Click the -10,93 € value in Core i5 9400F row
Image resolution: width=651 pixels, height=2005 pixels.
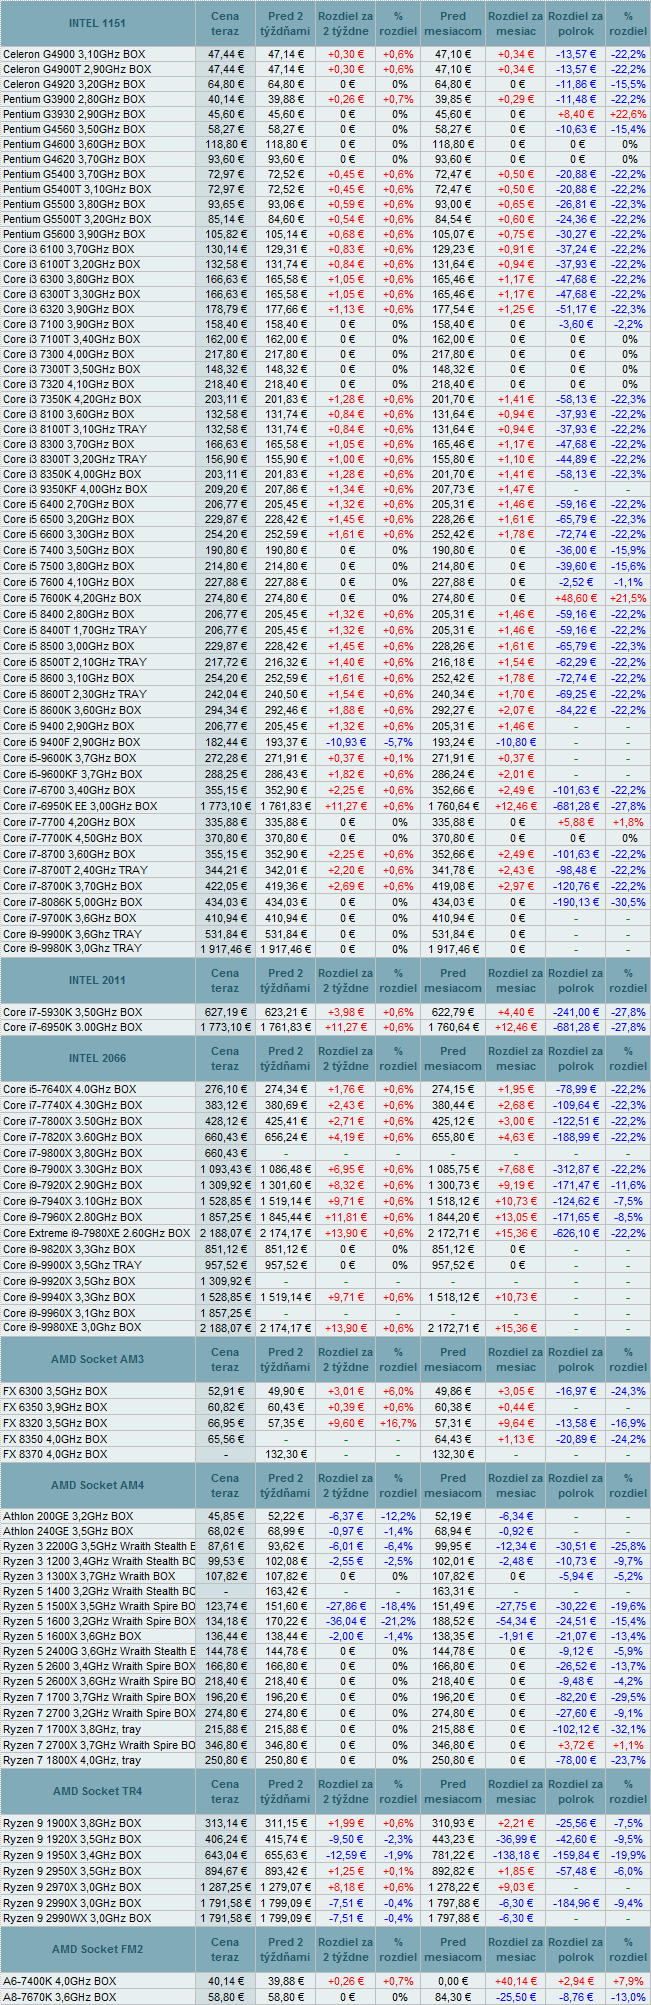click(346, 742)
